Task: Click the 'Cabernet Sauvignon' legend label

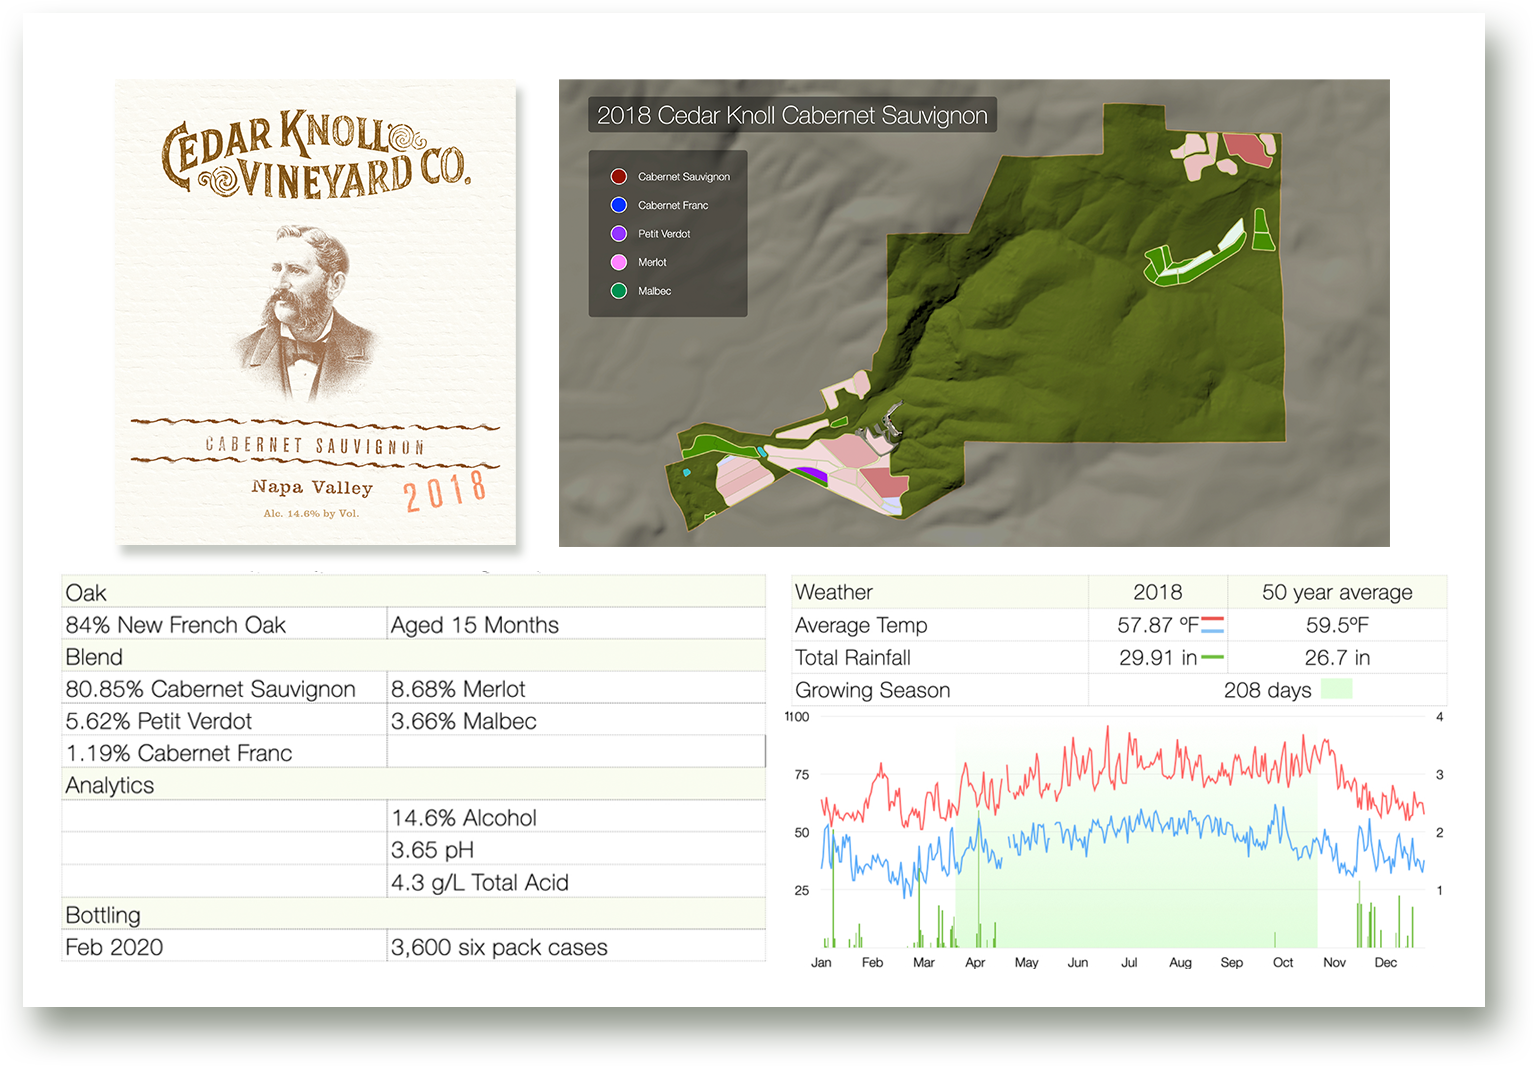Action: pos(684,177)
